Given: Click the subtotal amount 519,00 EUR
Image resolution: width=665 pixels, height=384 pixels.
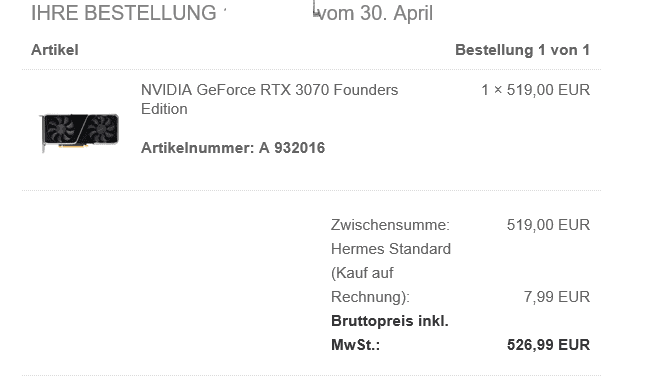Looking at the screenshot, I should 548,225.
